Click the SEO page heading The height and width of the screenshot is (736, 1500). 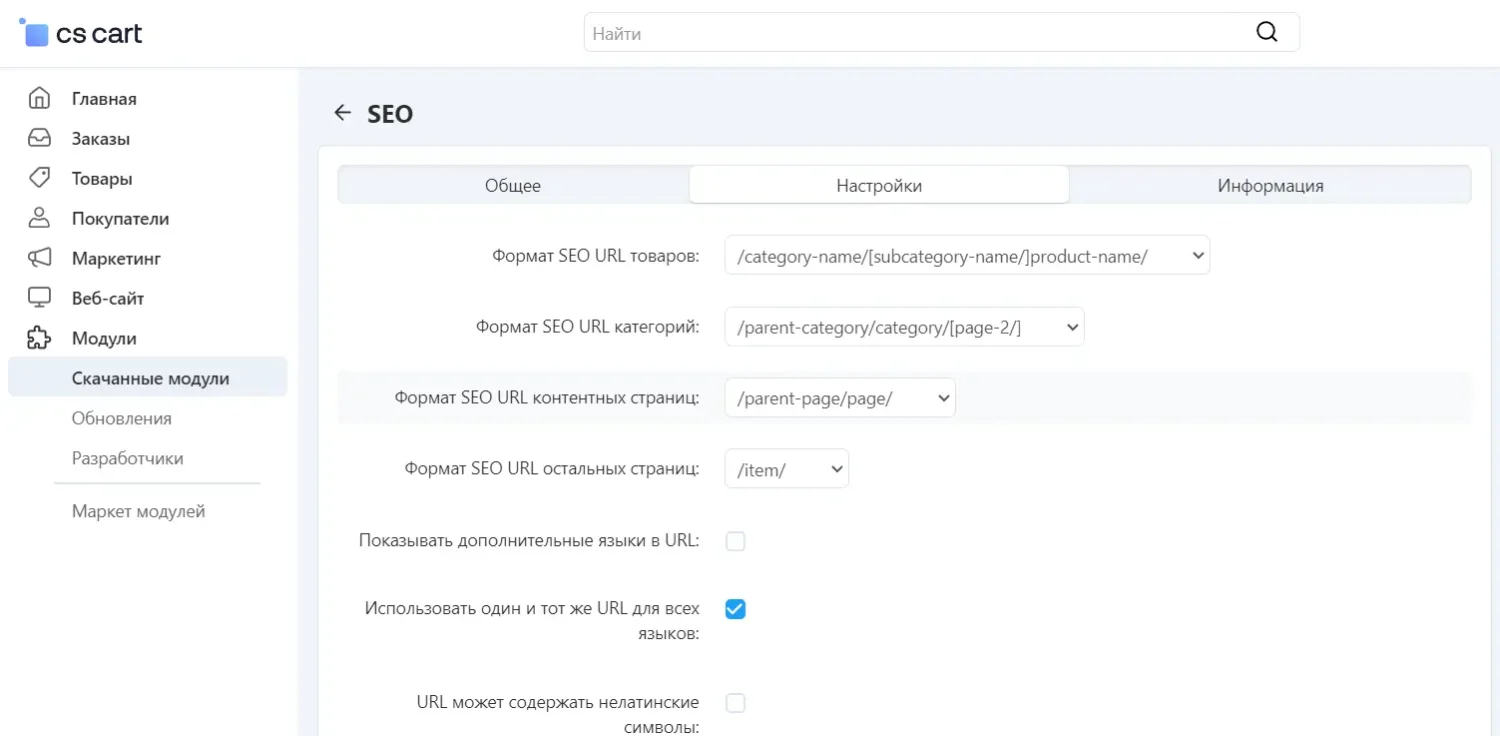point(390,114)
